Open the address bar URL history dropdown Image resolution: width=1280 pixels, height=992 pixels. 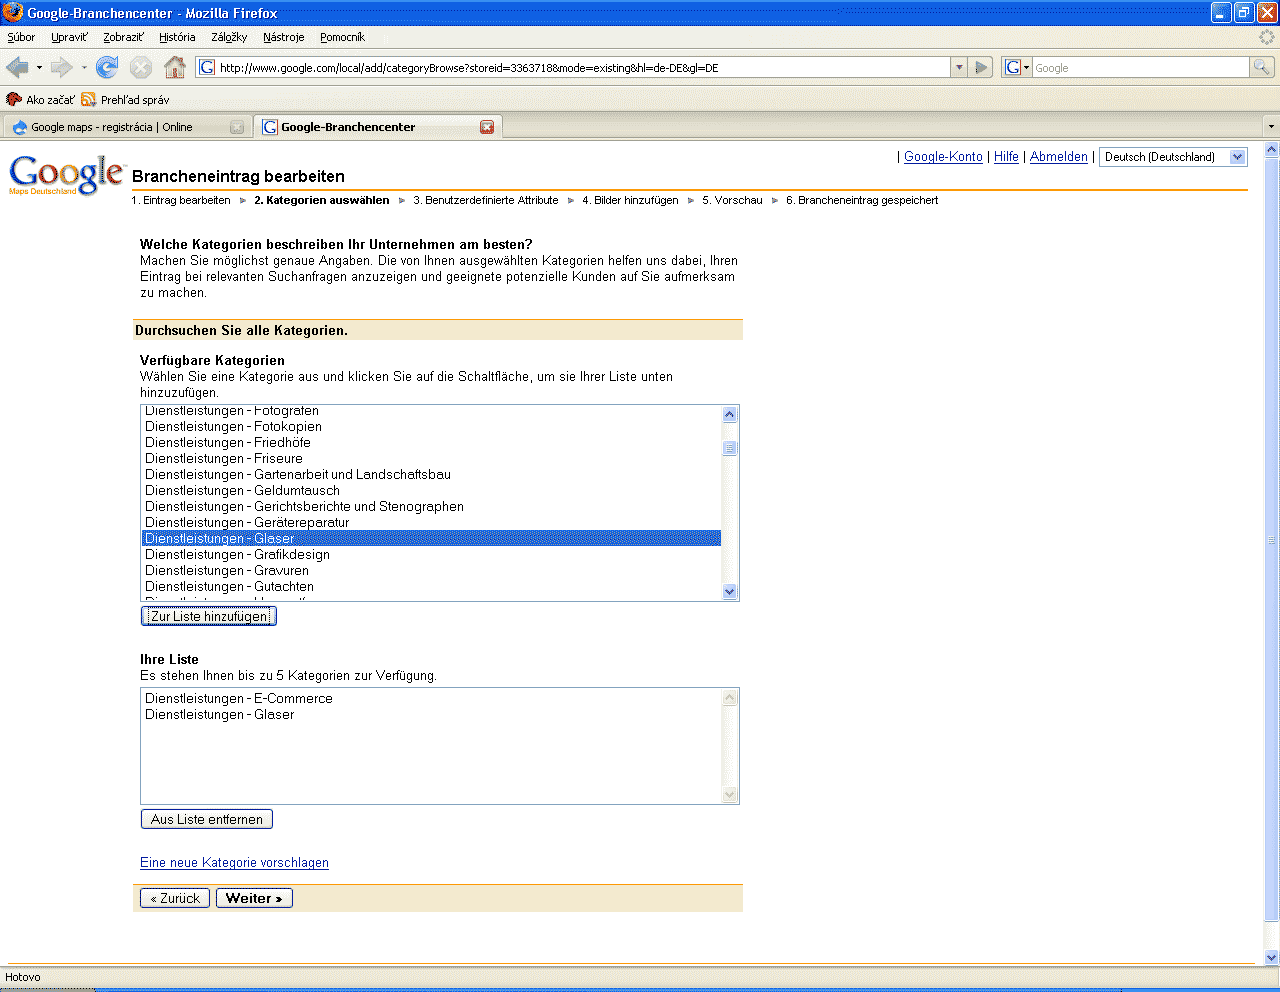959,67
